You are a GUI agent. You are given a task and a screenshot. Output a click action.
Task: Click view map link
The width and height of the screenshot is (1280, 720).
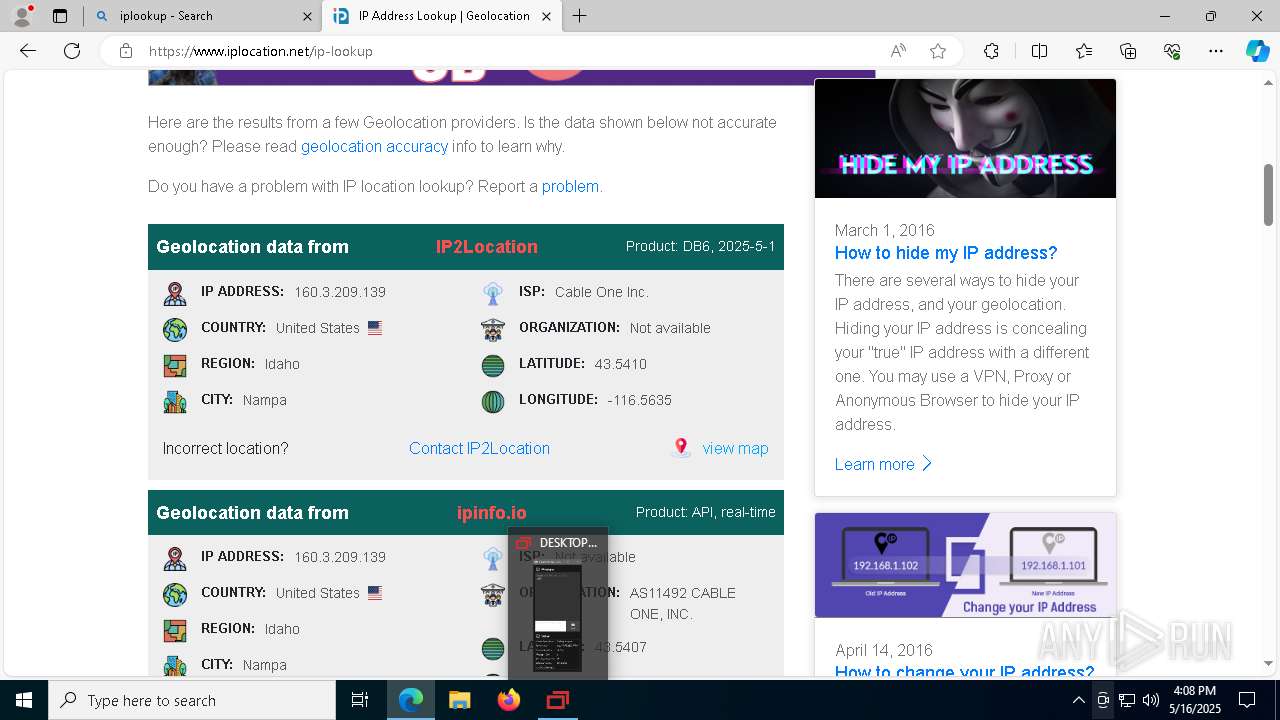[x=735, y=448]
